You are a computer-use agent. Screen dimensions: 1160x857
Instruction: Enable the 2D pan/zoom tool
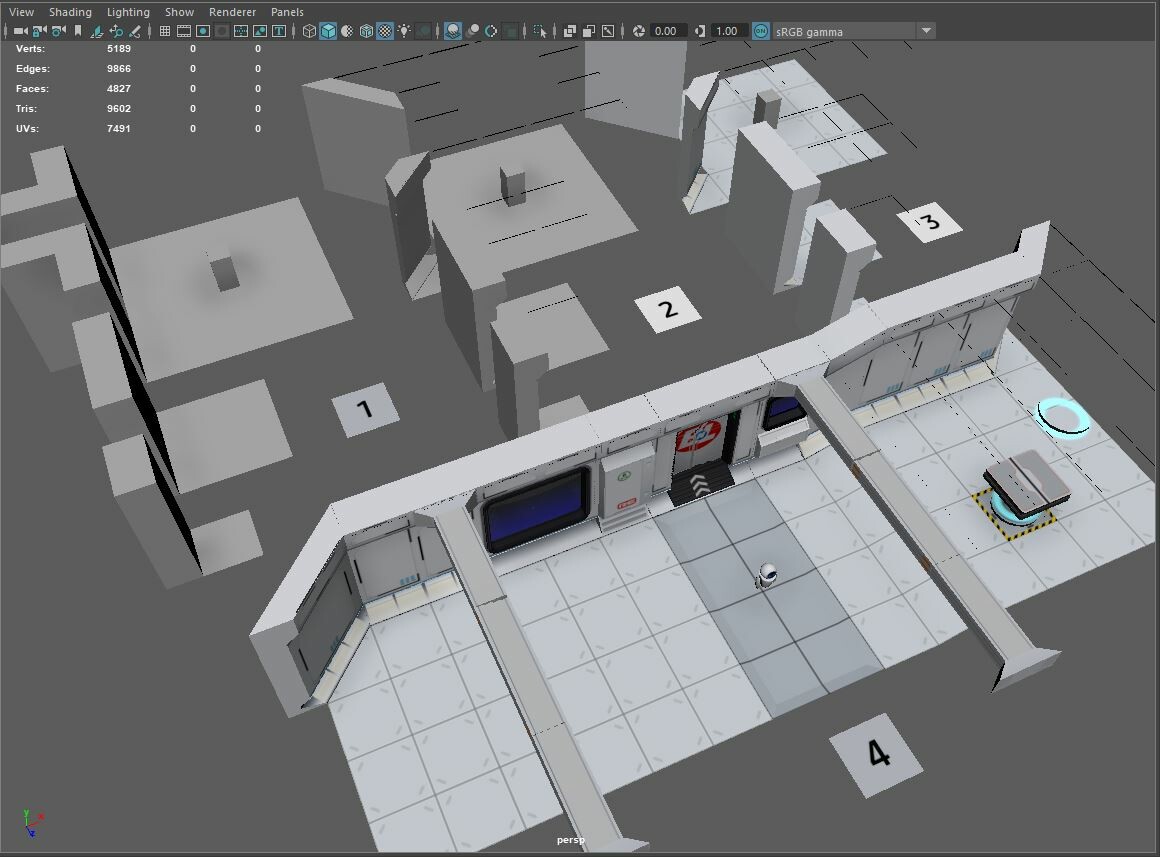coord(118,30)
